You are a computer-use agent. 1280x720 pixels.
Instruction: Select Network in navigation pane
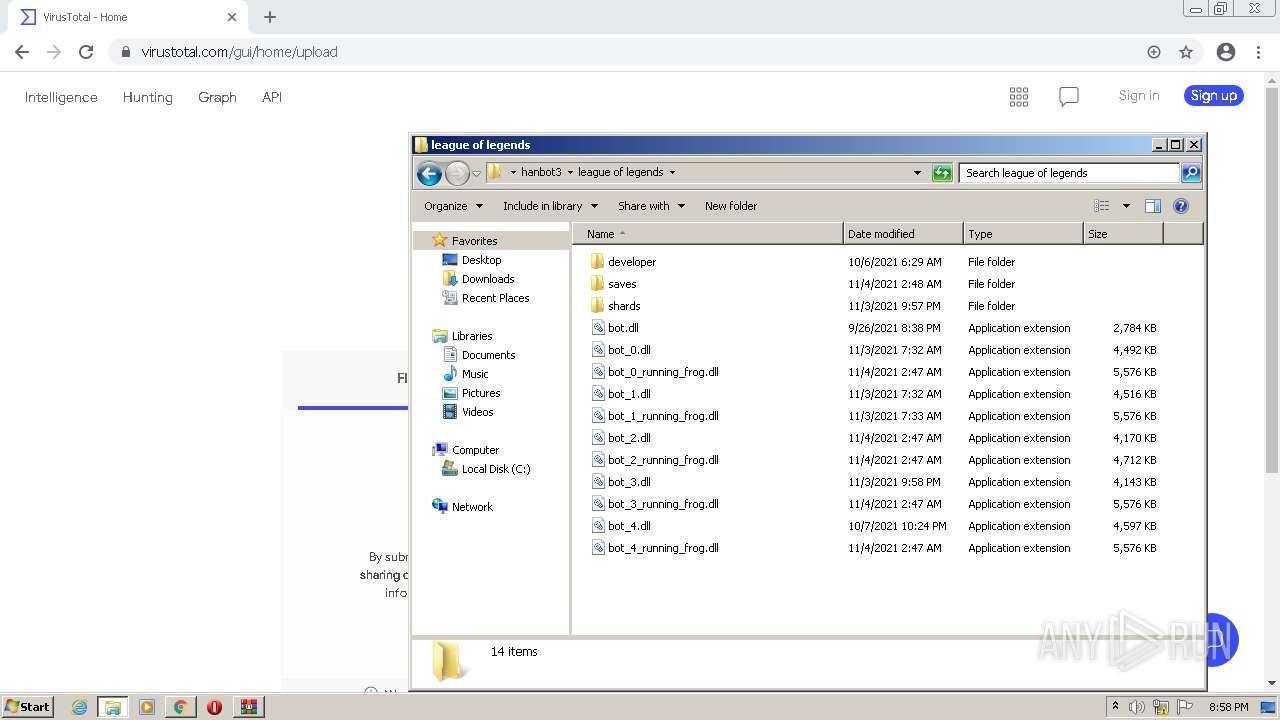pyautogui.click(x=472, y=507)
